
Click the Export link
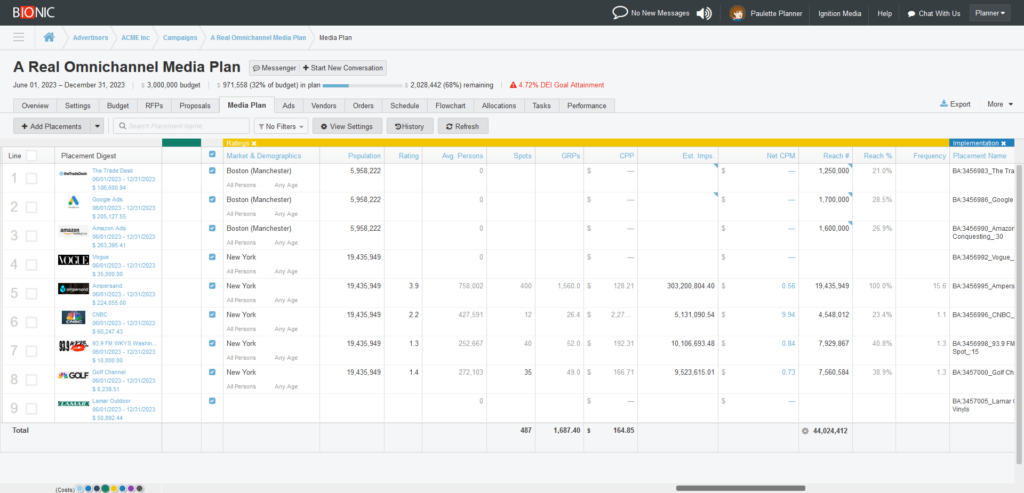(955, 104)
